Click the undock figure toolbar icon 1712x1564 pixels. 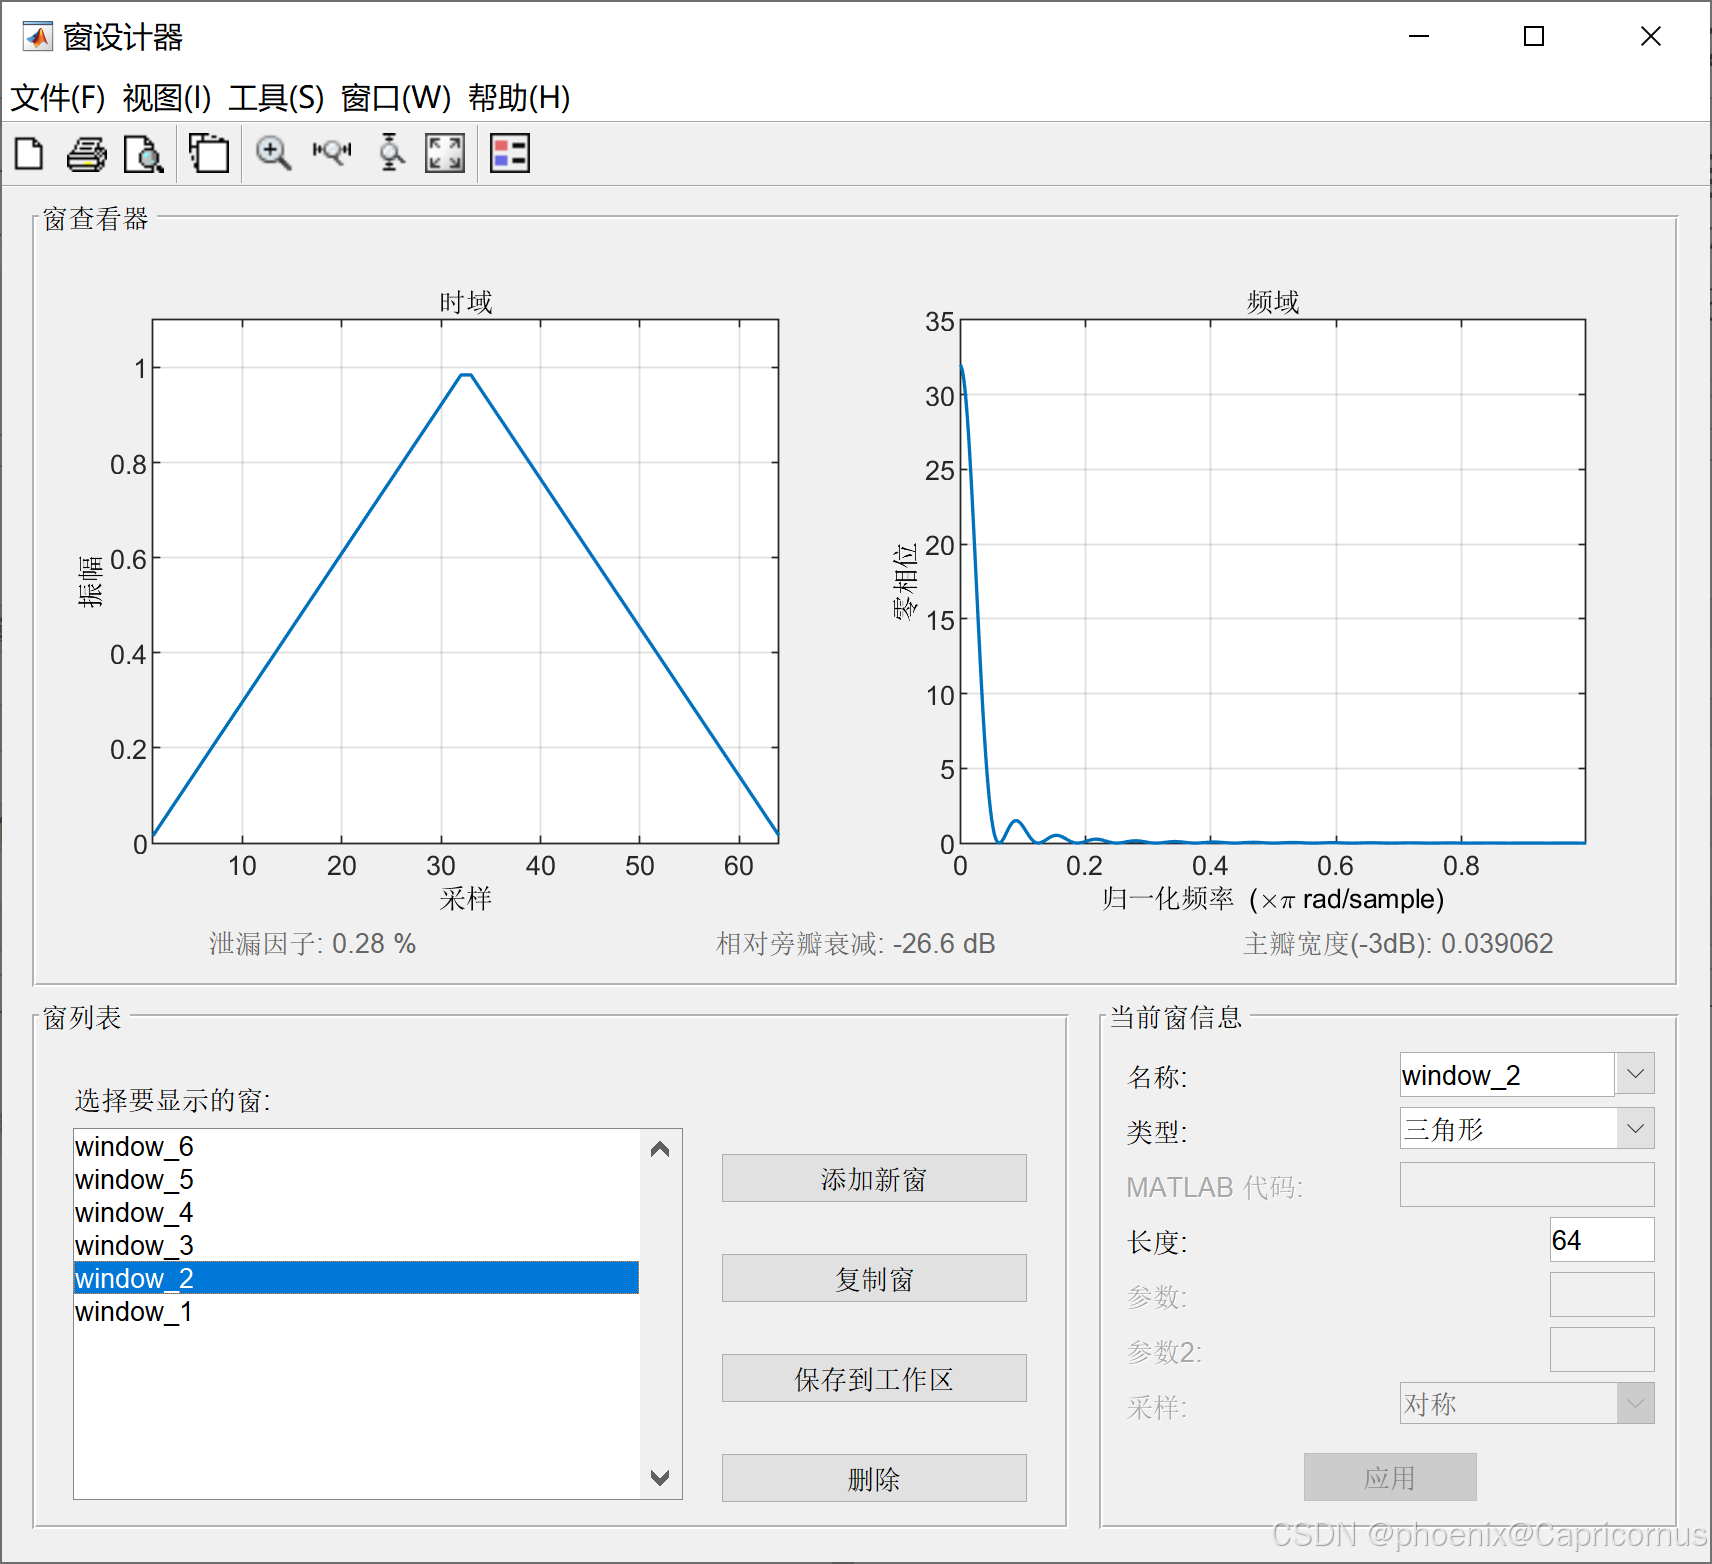(209, 154)
